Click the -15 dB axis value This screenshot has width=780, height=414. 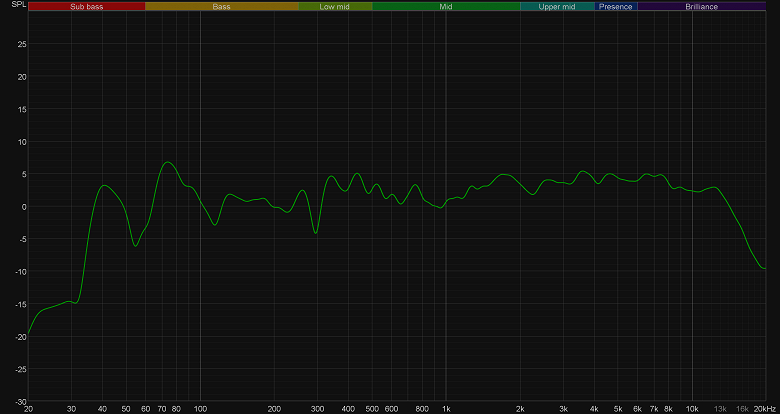click(21, 304)
